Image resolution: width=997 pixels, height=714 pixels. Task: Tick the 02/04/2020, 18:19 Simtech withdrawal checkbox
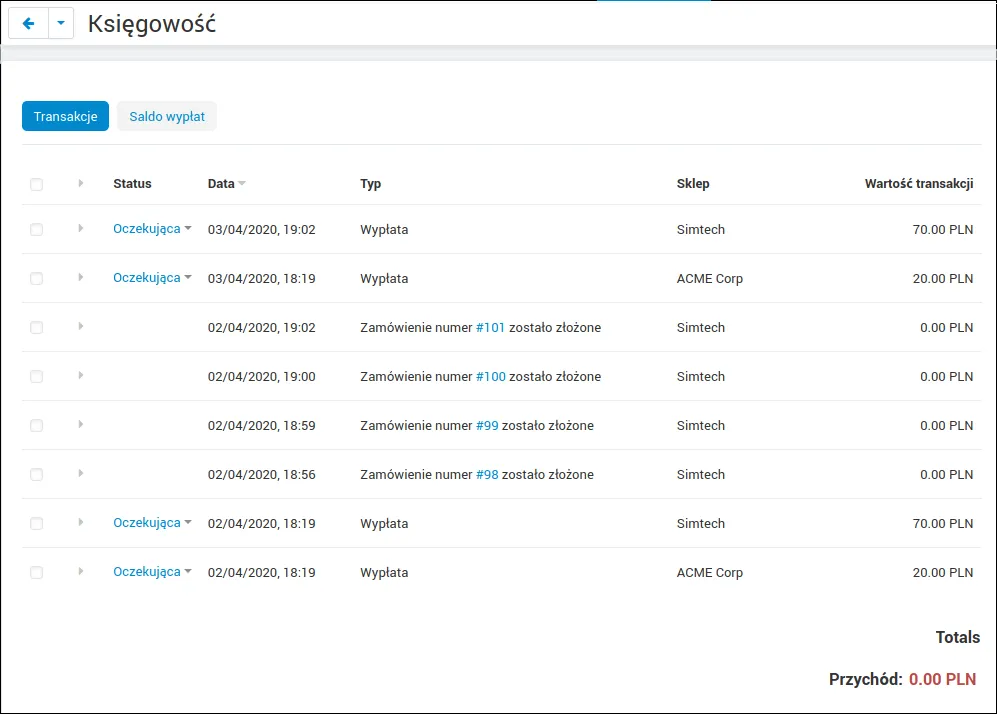tap(36, 523)
